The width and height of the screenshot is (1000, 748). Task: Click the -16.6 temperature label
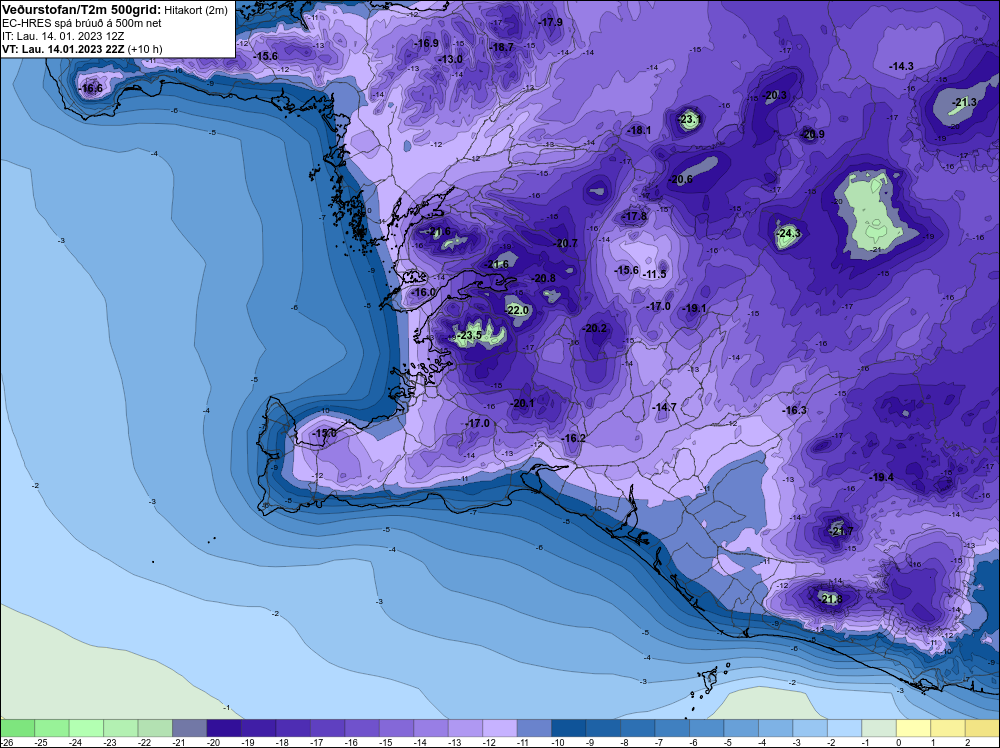pyautogui.click(x=90, y=89)
